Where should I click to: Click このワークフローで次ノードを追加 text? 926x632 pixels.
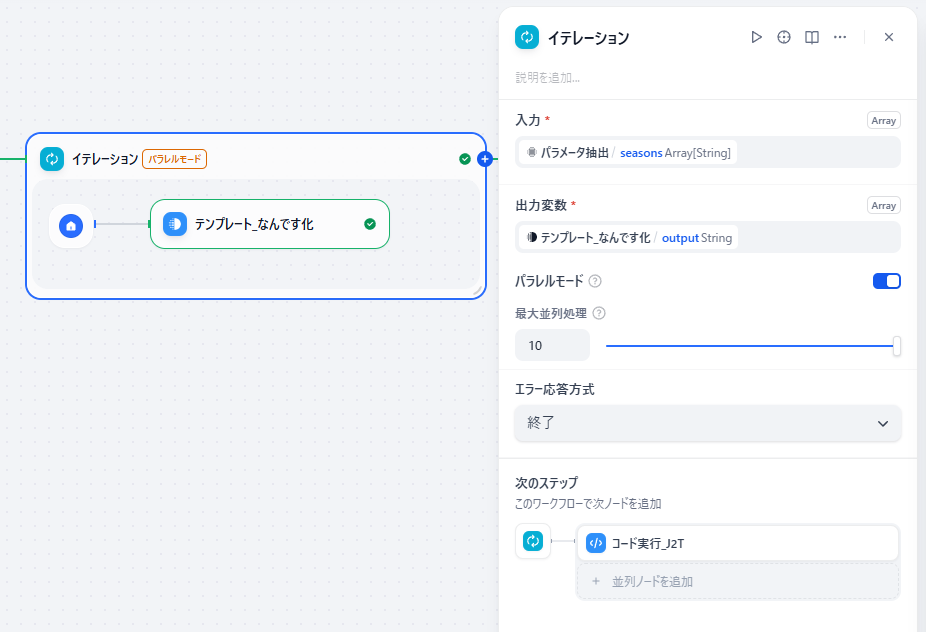(588, 504)
